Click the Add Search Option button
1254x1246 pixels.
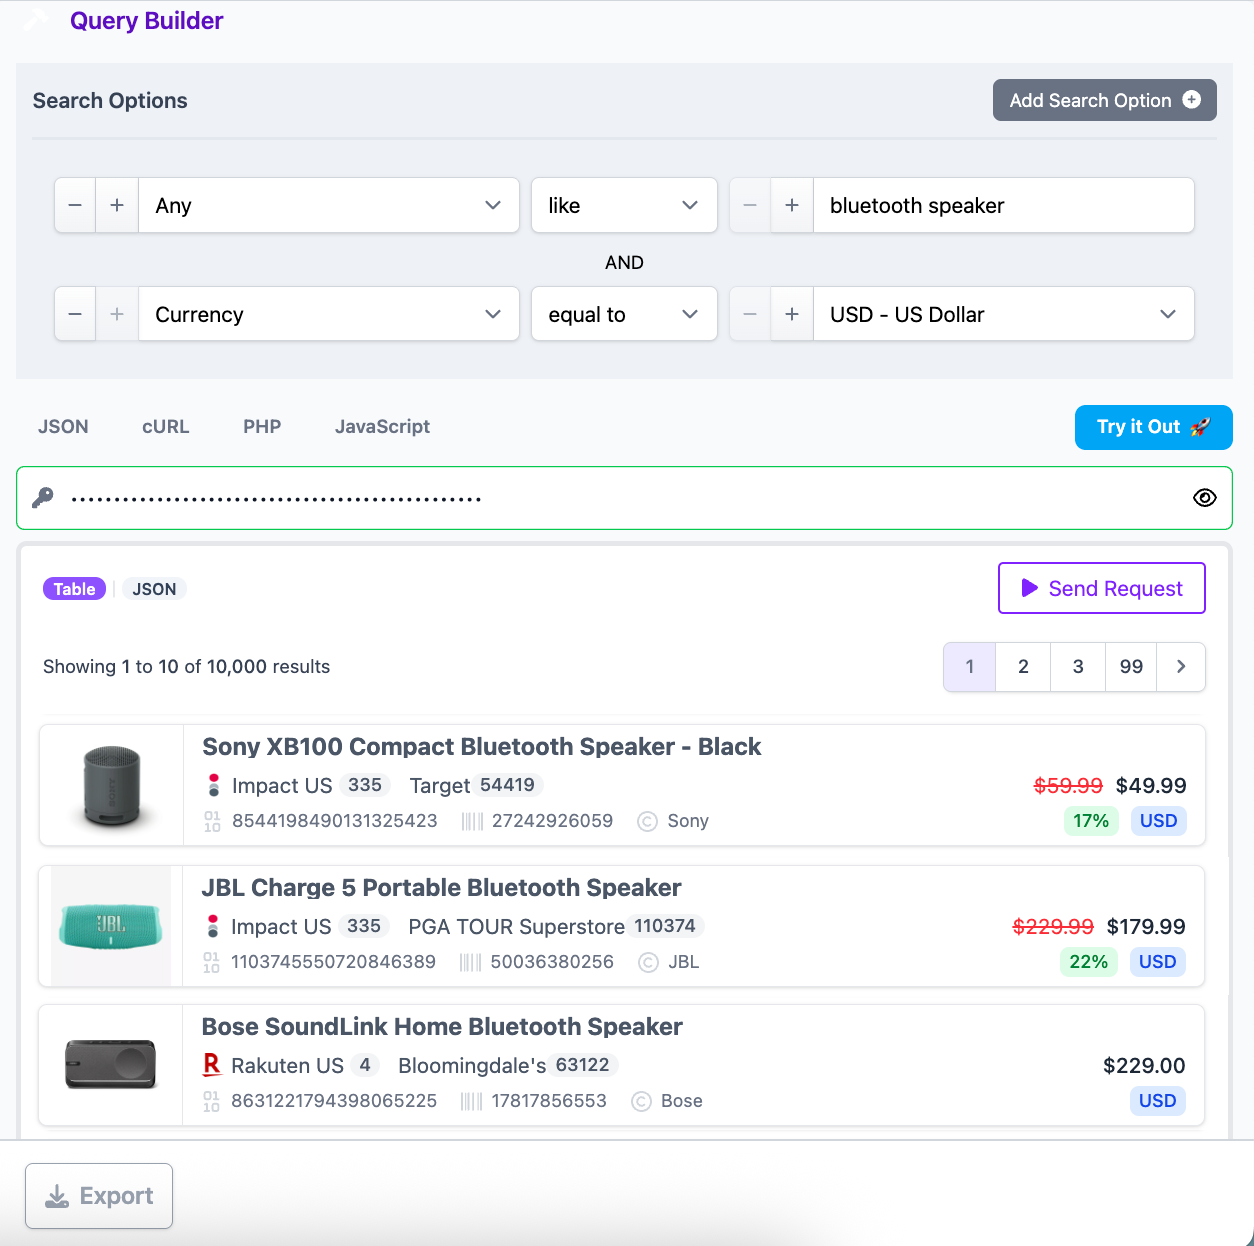point(1104,100)
